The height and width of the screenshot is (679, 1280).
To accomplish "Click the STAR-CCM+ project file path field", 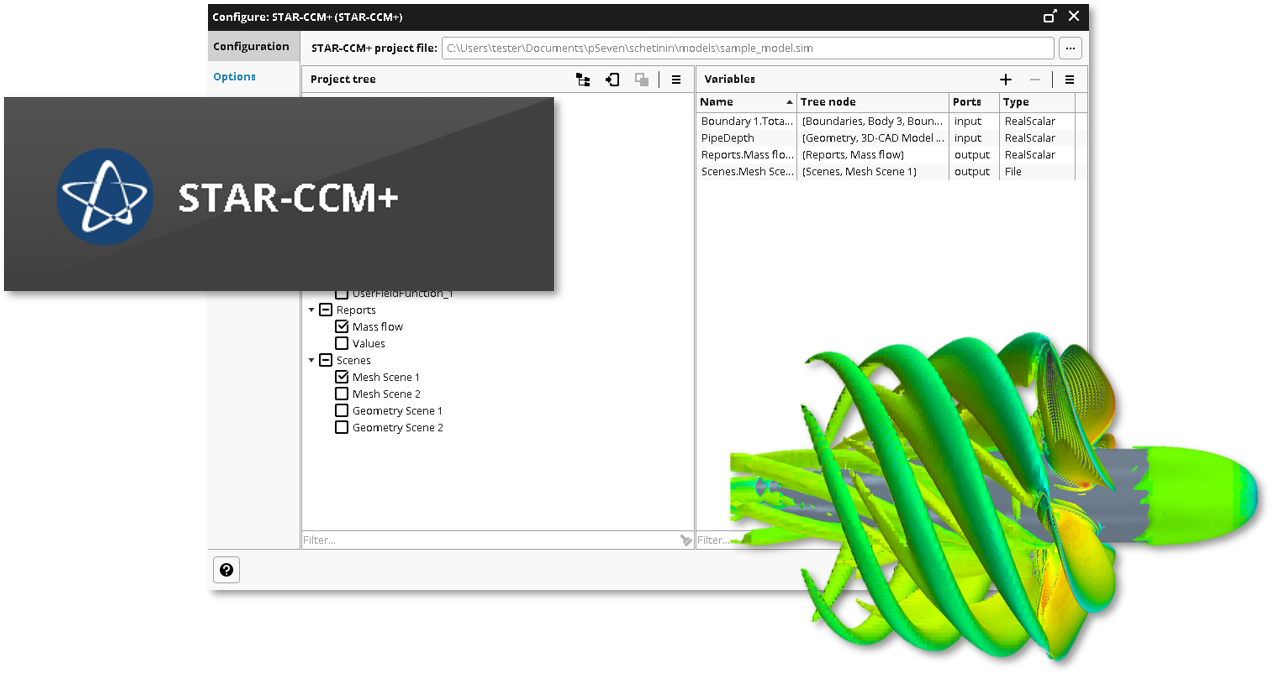I will [x=748, y=48].
